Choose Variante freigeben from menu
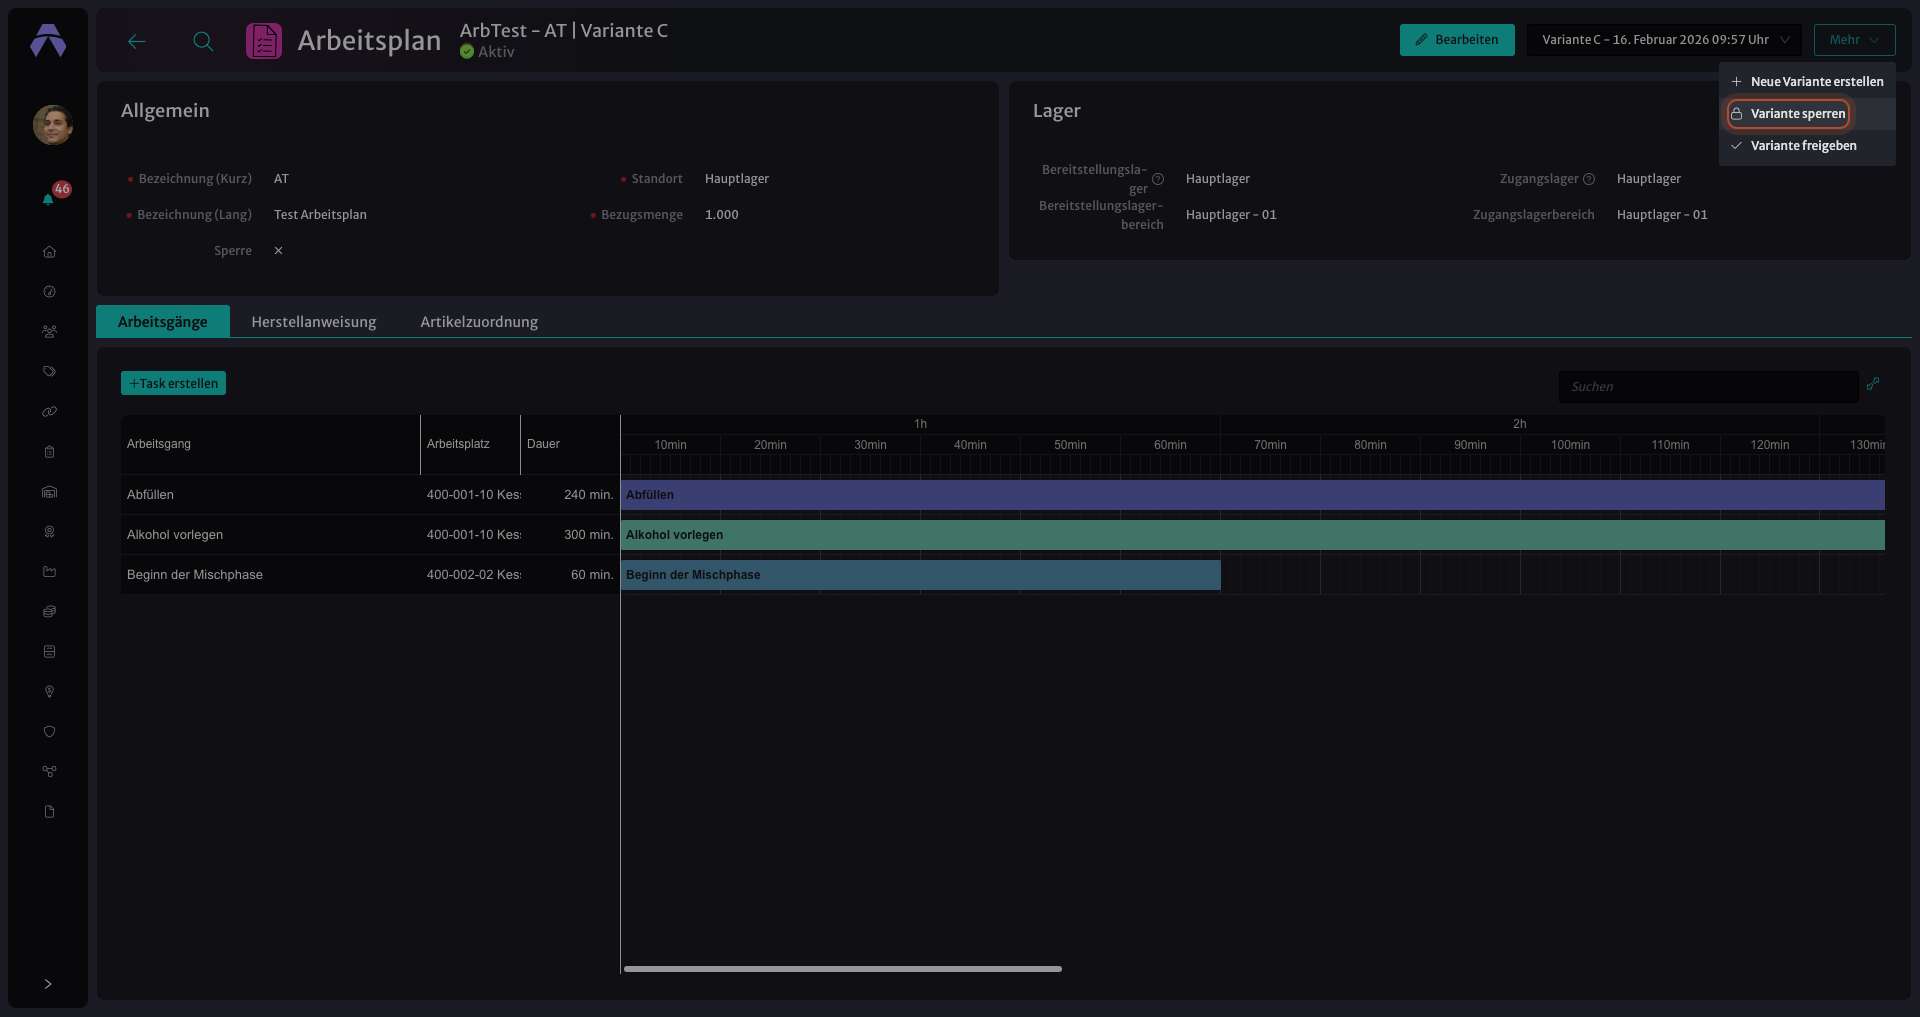Image resolution: width=1920 pixels, height=1017 pixels. tap(1807, 146)
